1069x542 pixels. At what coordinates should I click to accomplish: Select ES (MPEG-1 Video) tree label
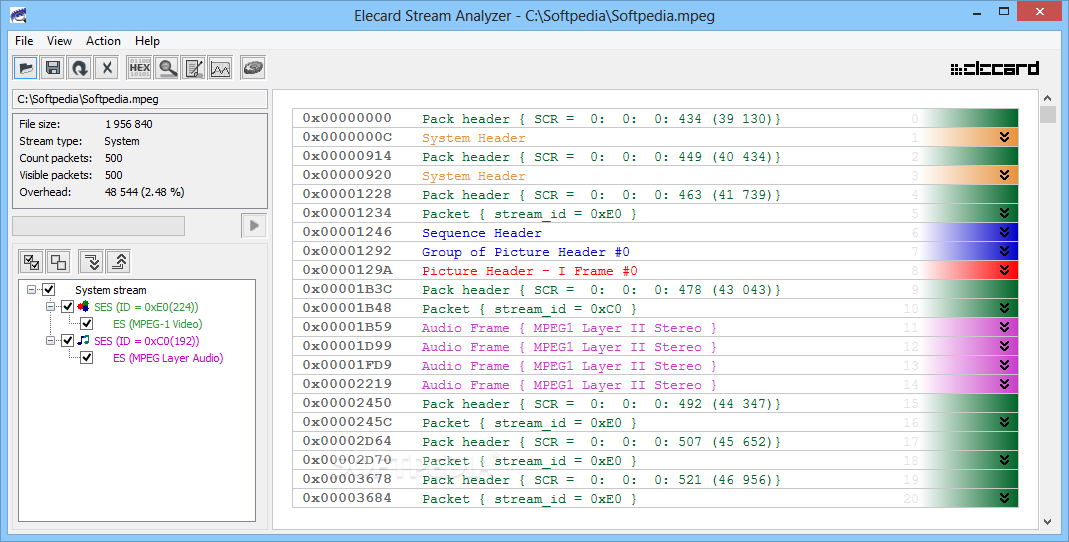point(157,324)
